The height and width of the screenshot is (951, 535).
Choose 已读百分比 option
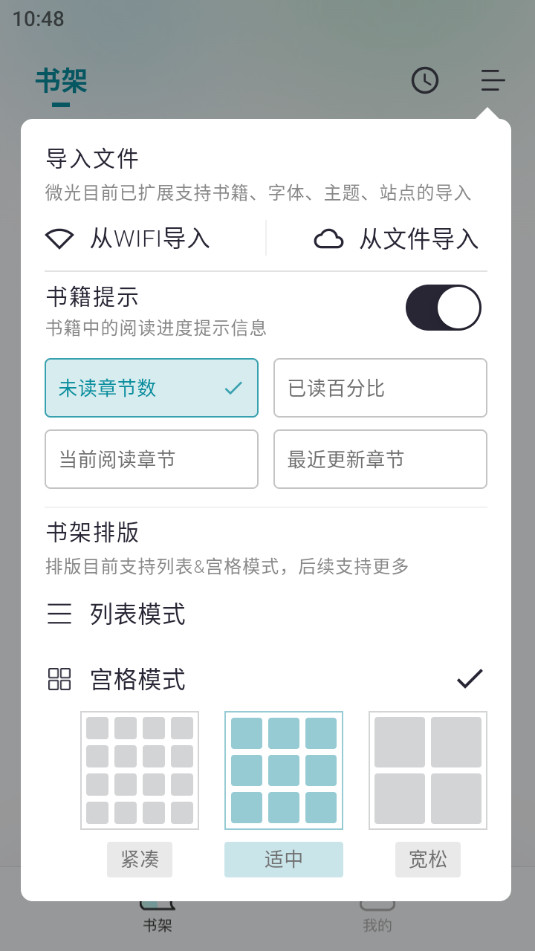(x=380, y=388)
